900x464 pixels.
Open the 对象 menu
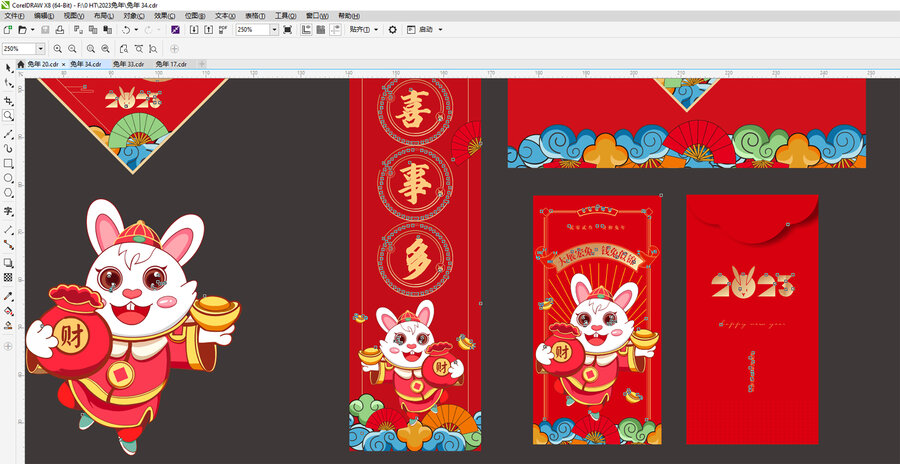point(134,16)
